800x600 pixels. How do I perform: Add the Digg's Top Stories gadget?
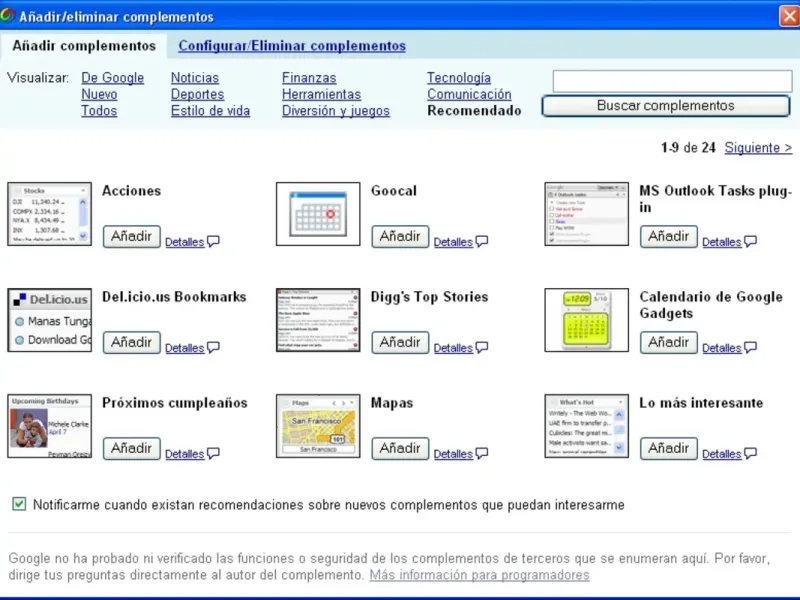400,342
